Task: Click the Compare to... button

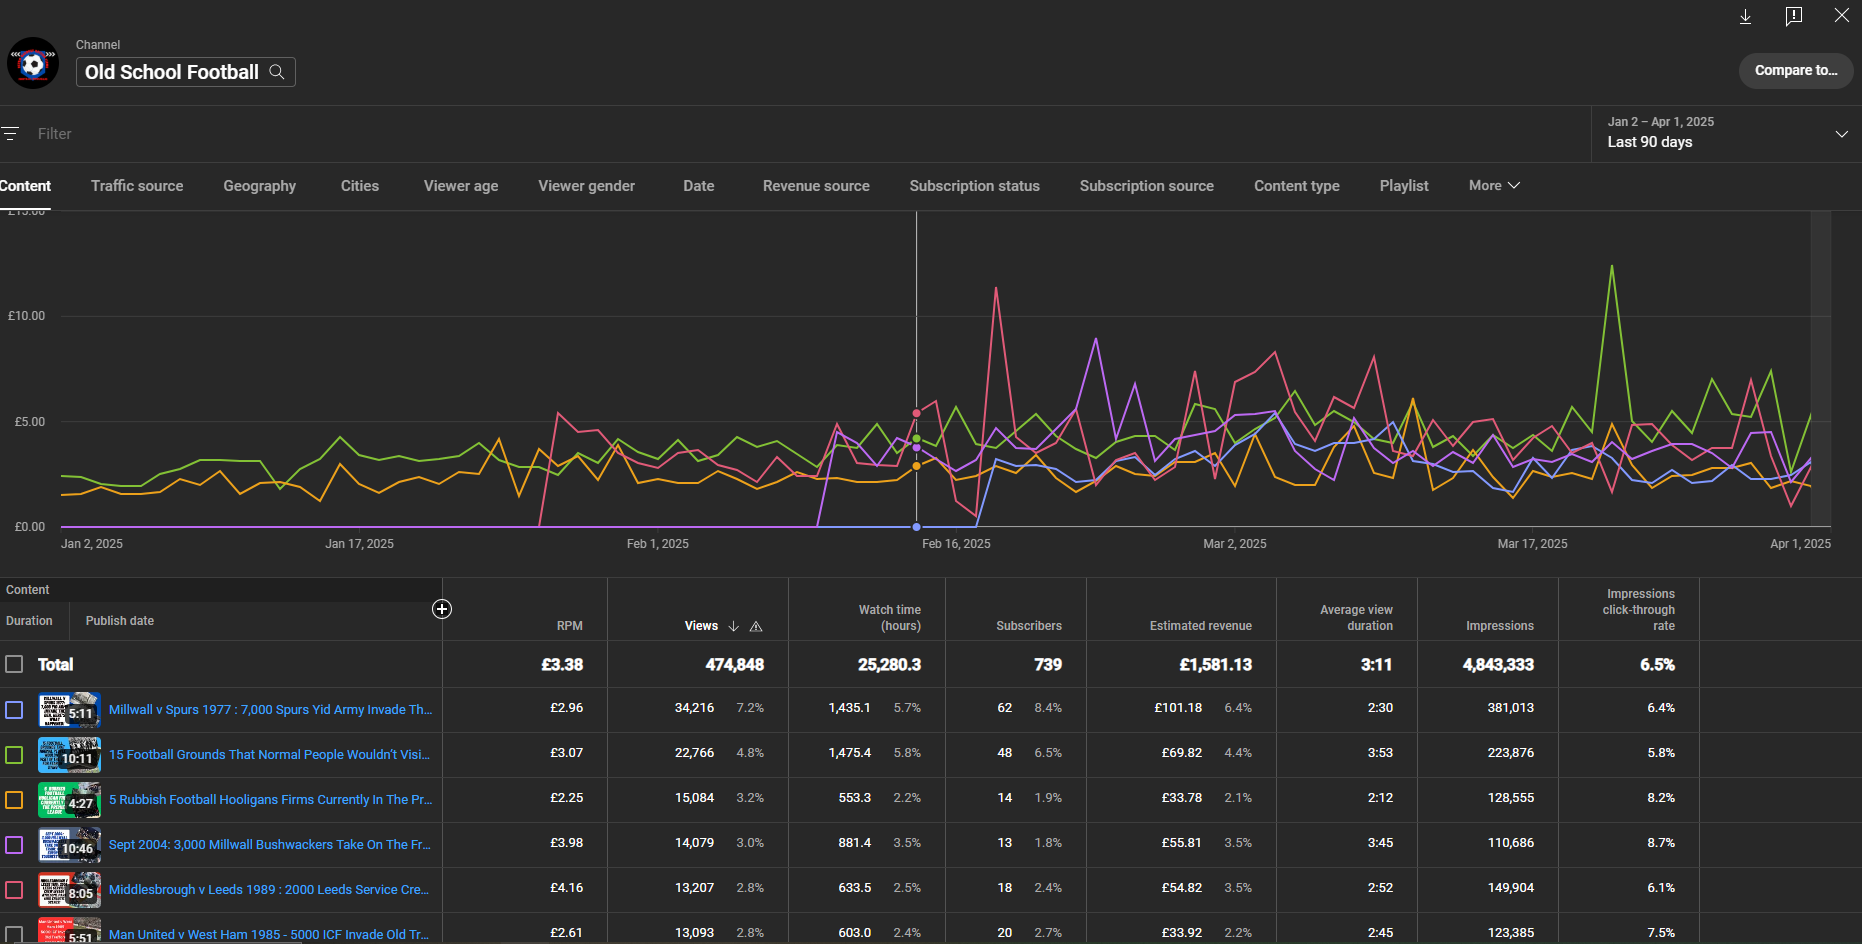Action: [x=1796, y=70]
